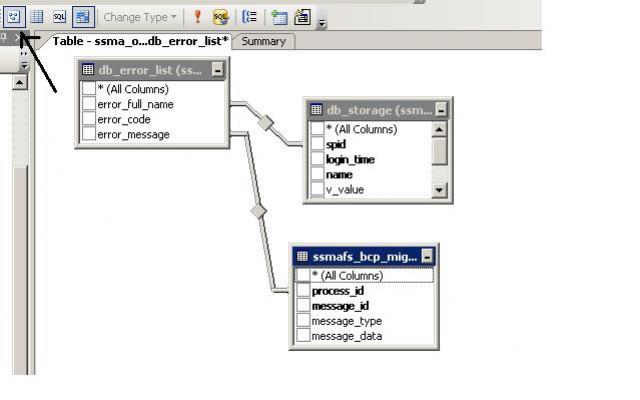640x400 pixels.
Task: Click the login_time column label
Action: point(350,160)
